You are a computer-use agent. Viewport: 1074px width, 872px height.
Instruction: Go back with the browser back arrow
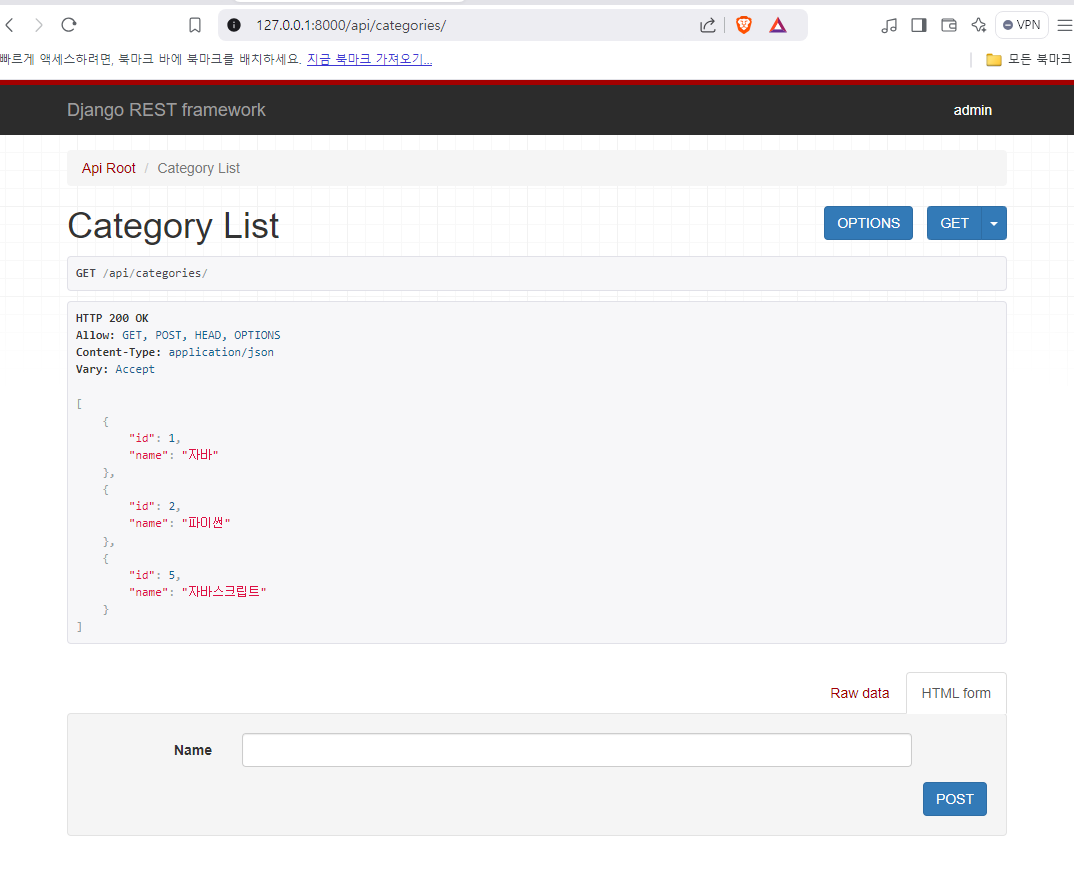pos(10,25)
